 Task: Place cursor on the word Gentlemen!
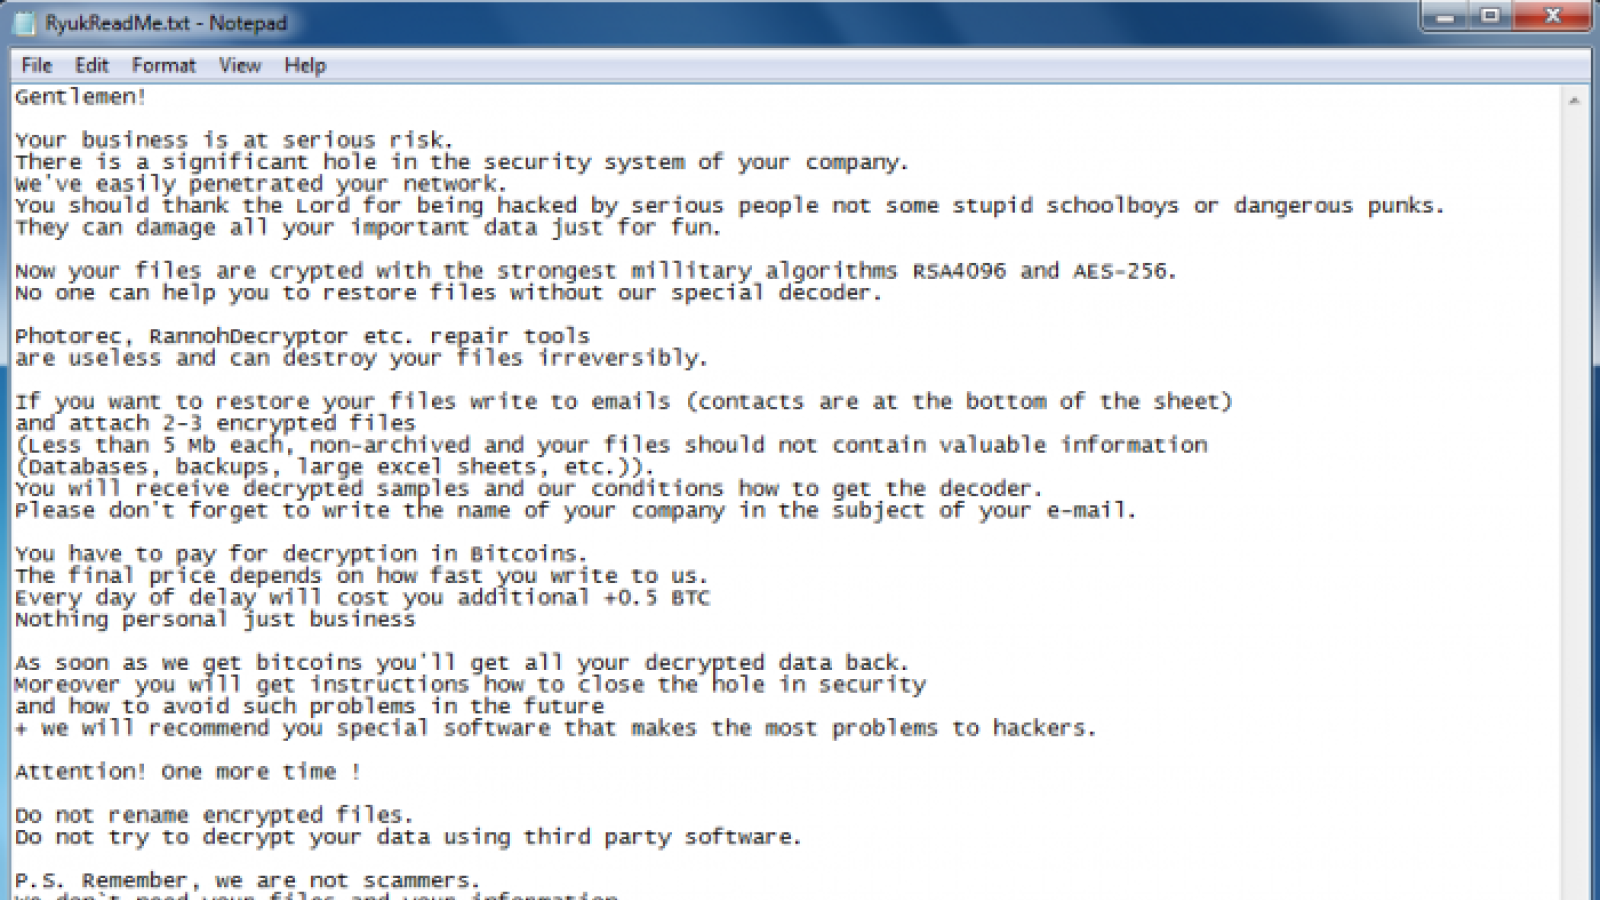[x=80, y=97]
